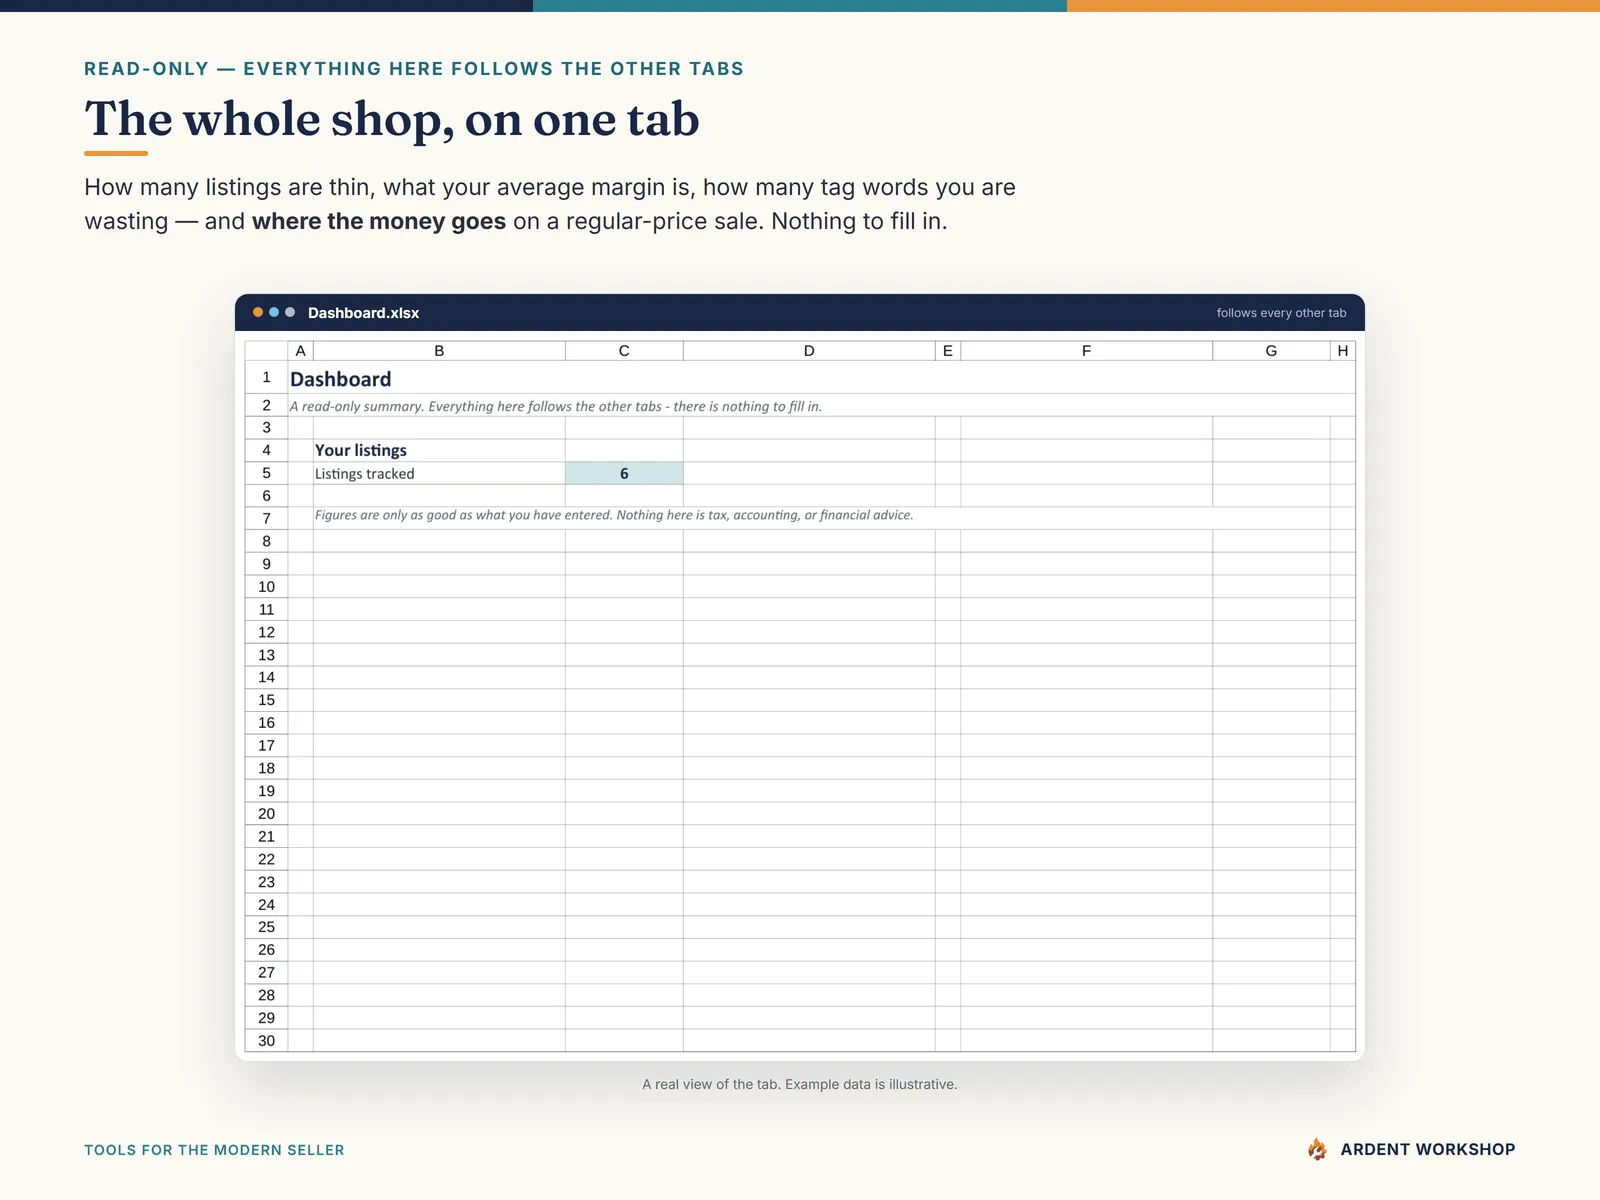Viewport: 1600px width, 1200px height.
Task: Select column F header
Action: [x=1086, y=351]
